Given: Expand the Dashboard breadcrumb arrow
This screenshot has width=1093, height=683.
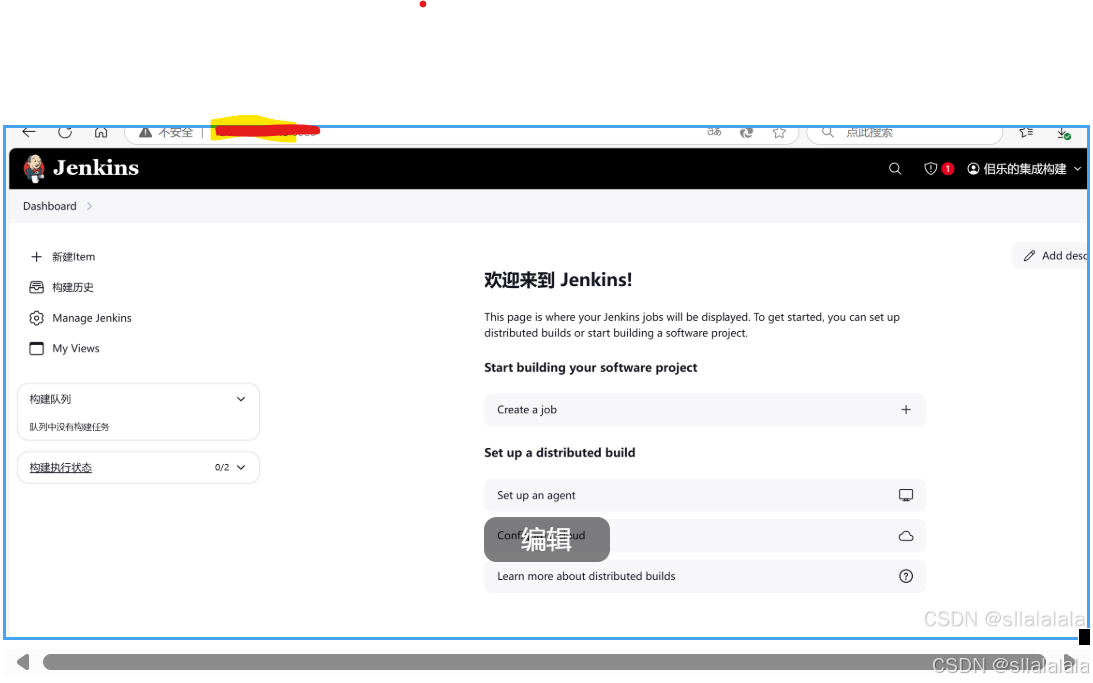Looking at the screenshot, I should pyautogui.click(x=89, y=206).
